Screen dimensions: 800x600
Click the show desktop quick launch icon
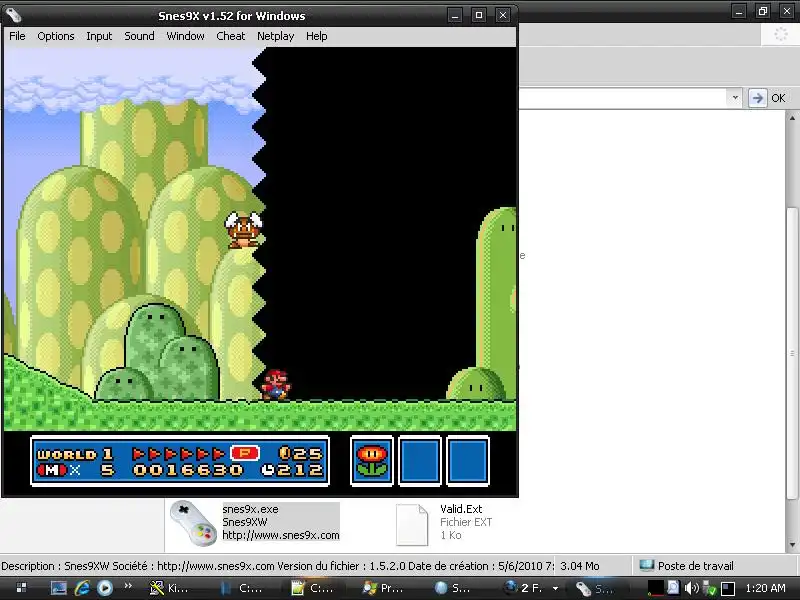point(59,588)
